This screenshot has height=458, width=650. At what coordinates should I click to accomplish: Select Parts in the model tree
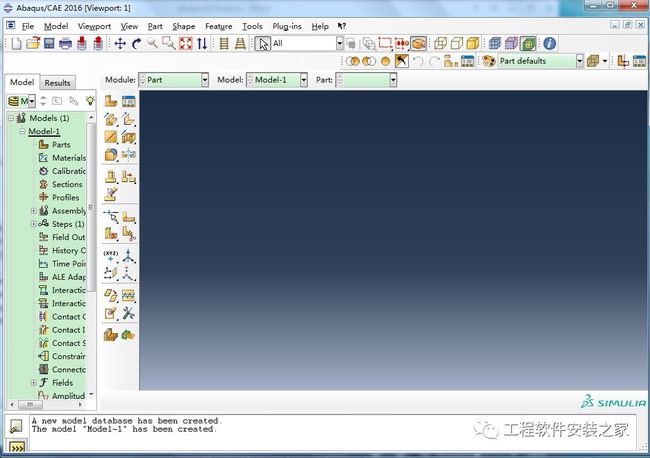pyautogui.click(x=61, y=145)
